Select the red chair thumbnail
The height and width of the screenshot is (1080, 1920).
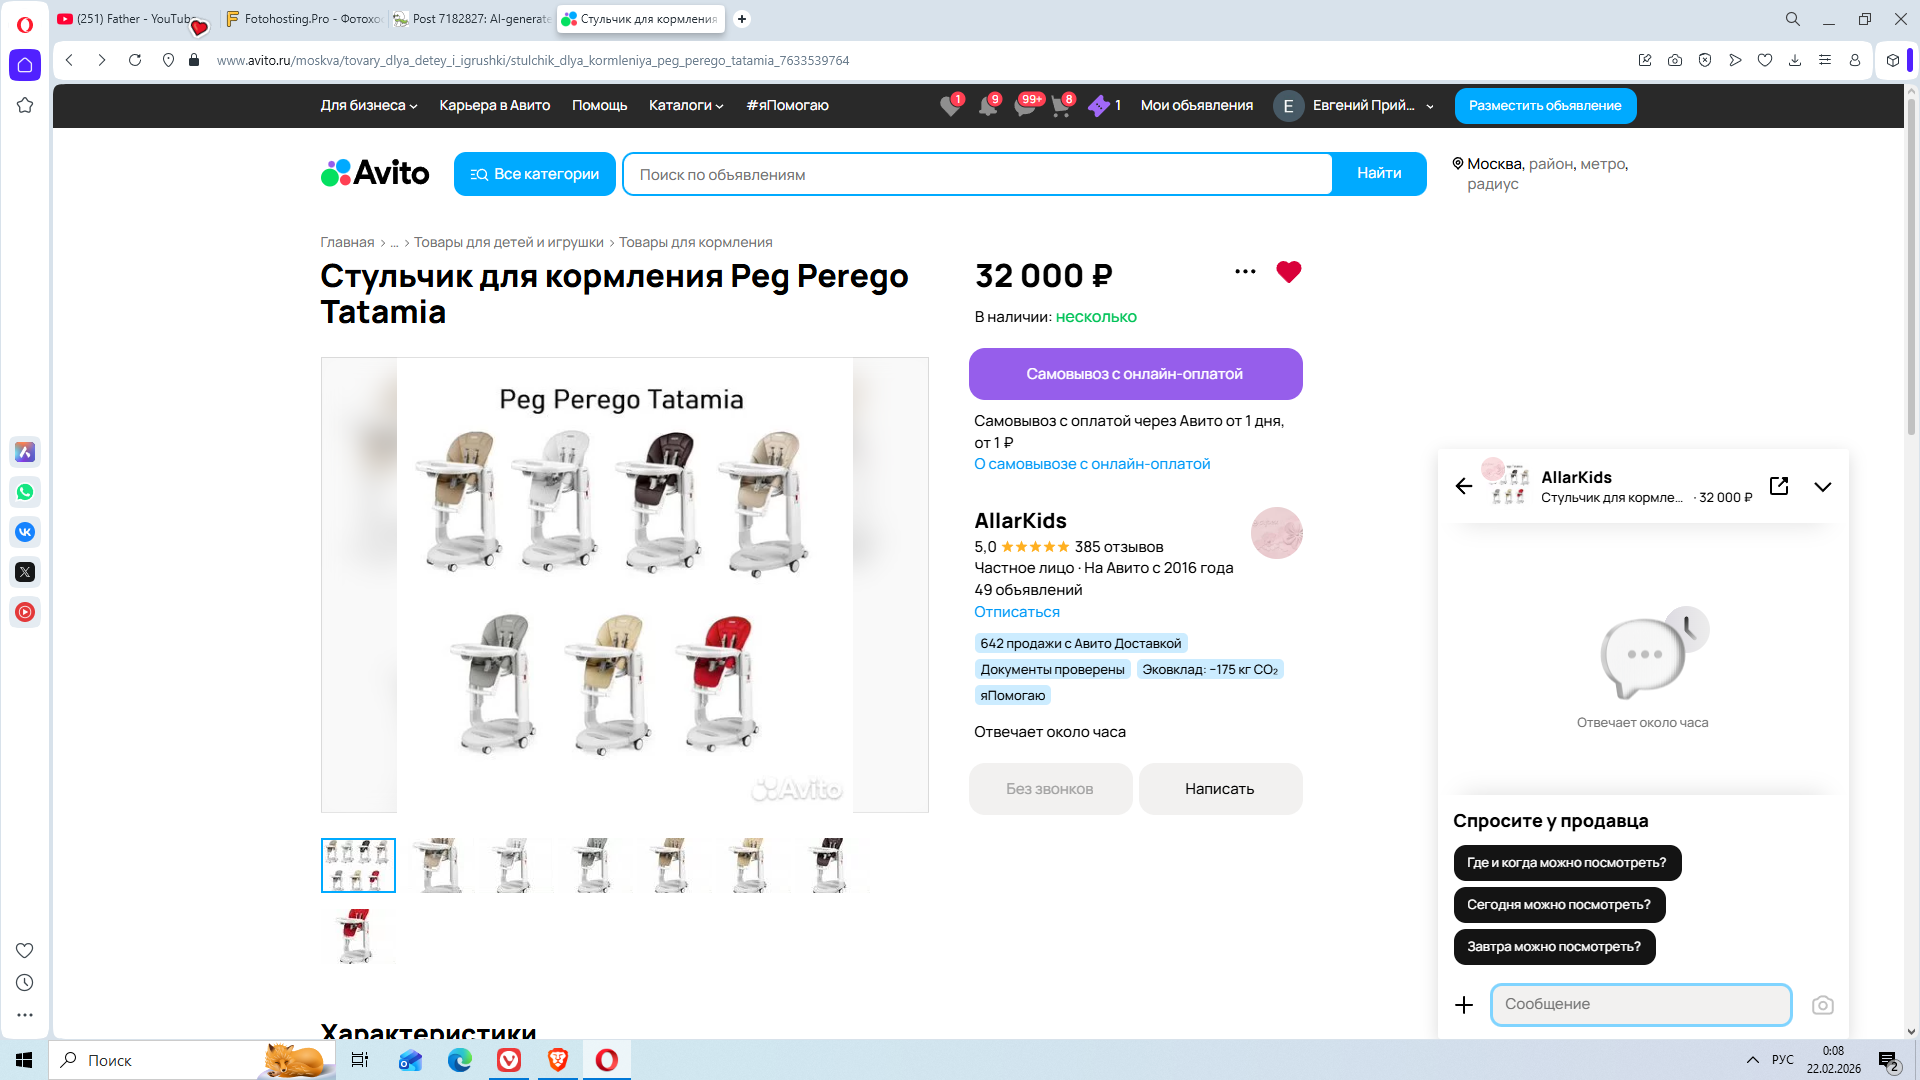point(357,936)
